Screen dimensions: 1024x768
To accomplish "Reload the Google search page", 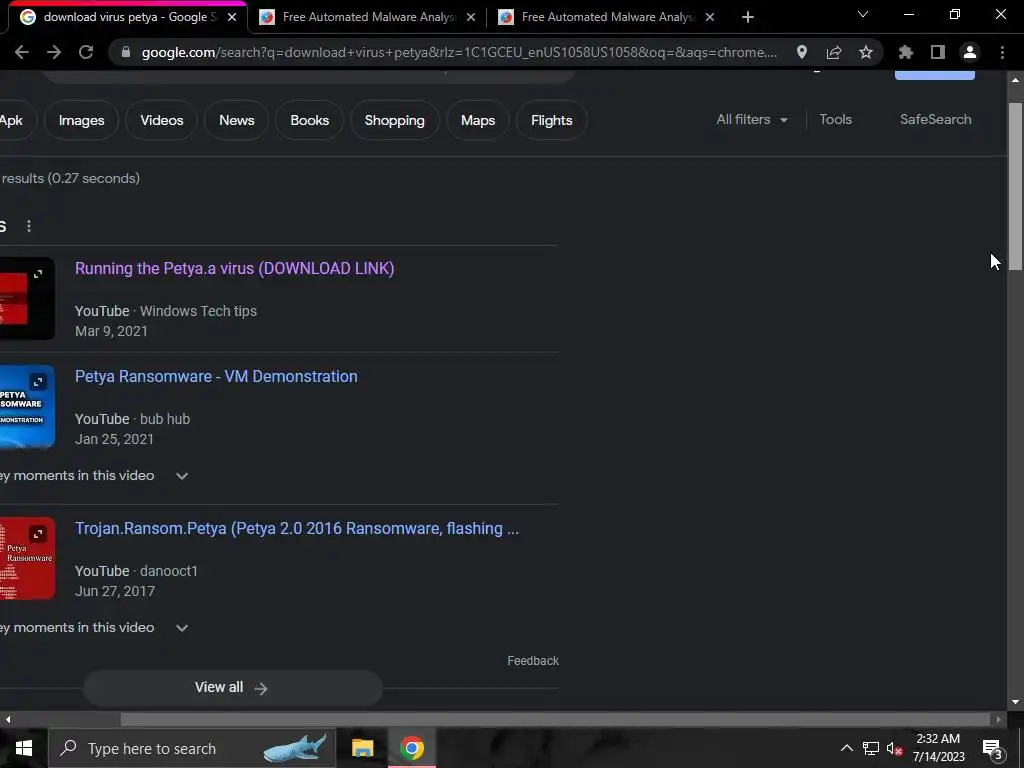I will tap(86, 52).
